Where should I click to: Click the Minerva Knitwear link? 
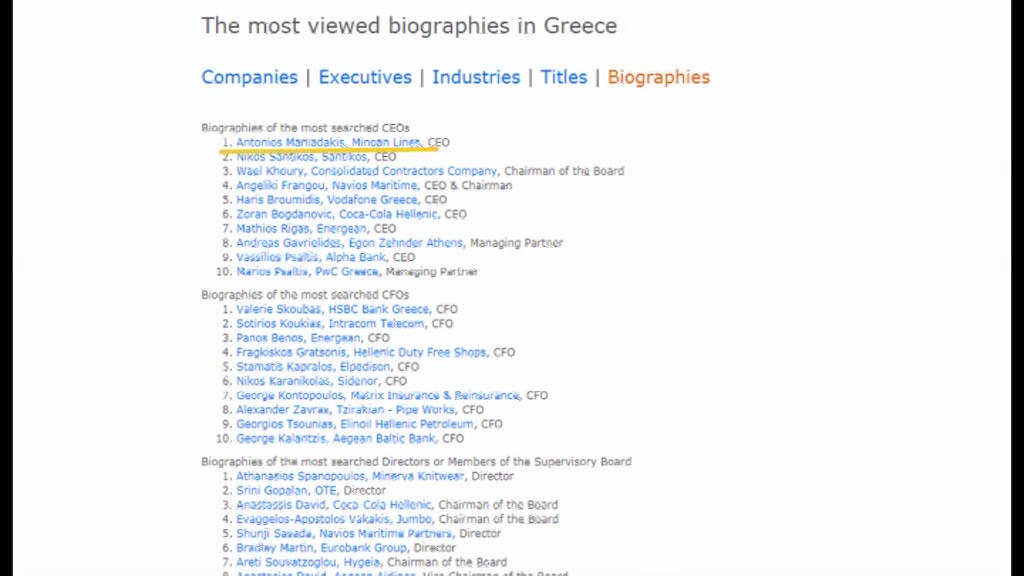point(418,477)
